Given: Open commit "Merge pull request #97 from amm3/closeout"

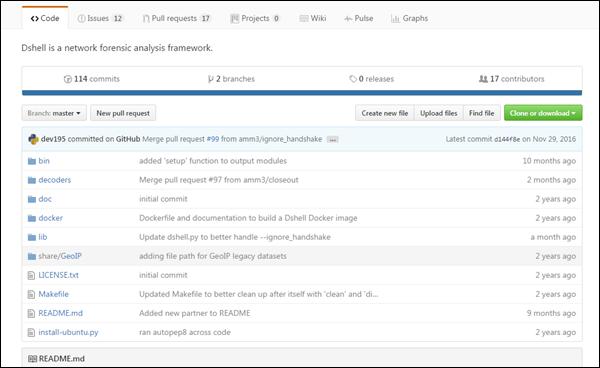Looking at the screenshot, I should click(218, 180).
